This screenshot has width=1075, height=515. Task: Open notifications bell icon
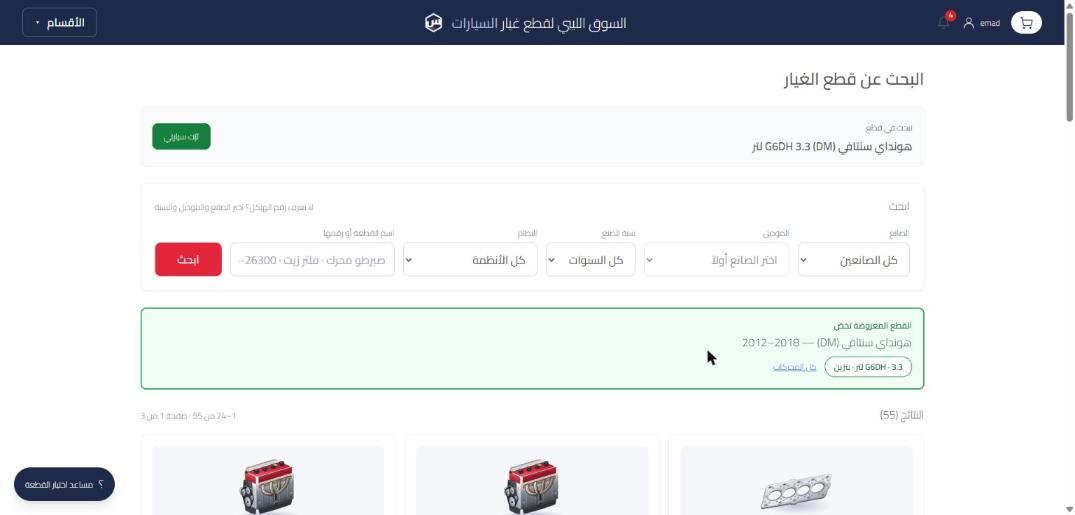pos(944,23)
